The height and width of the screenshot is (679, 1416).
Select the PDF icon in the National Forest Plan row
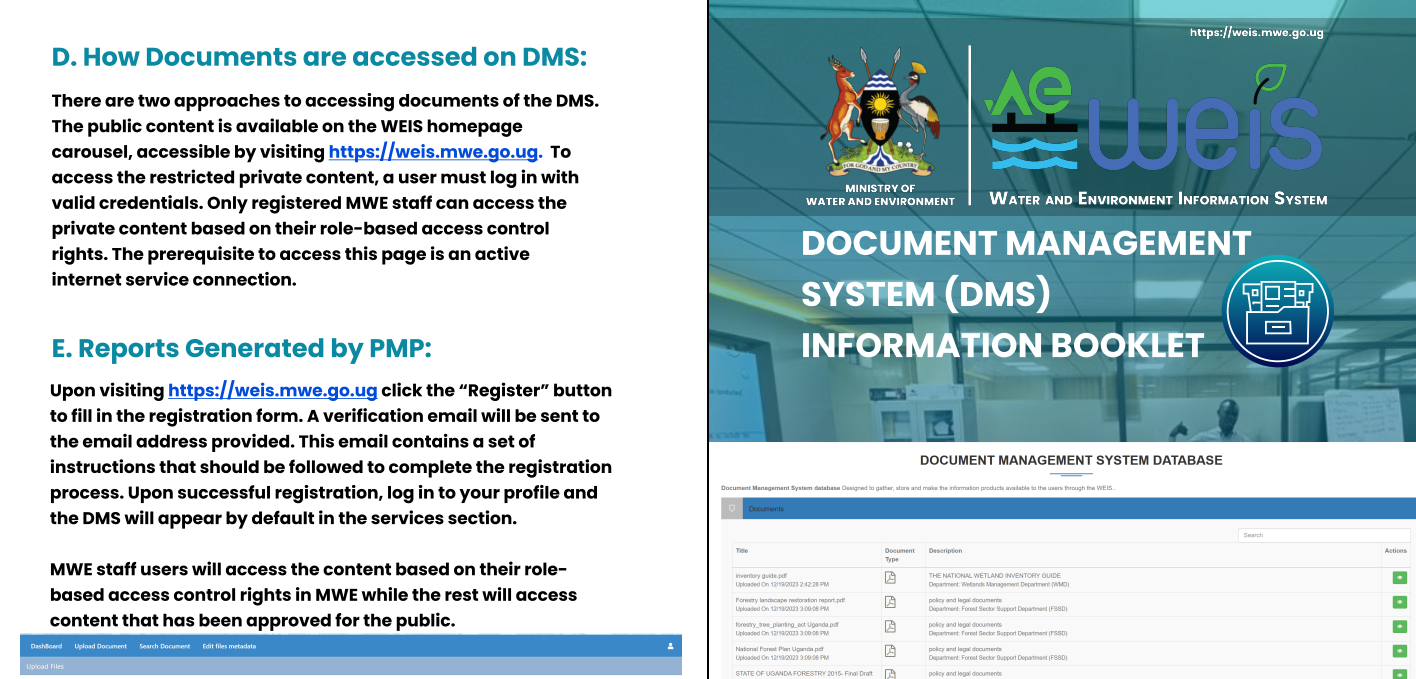click(890, 651)
